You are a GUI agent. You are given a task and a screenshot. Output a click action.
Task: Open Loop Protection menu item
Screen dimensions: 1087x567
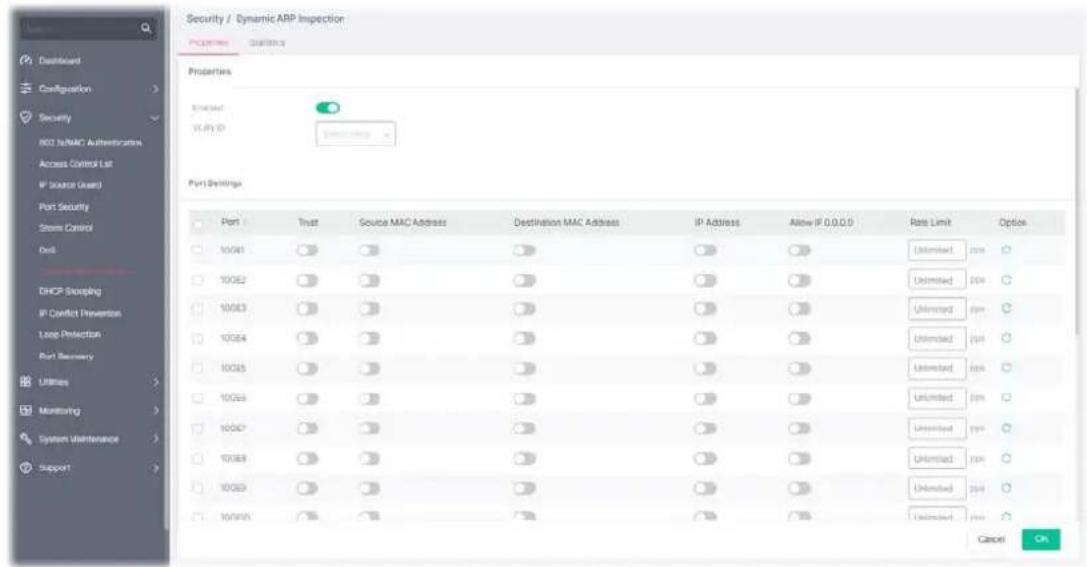(x=70, y=334)
